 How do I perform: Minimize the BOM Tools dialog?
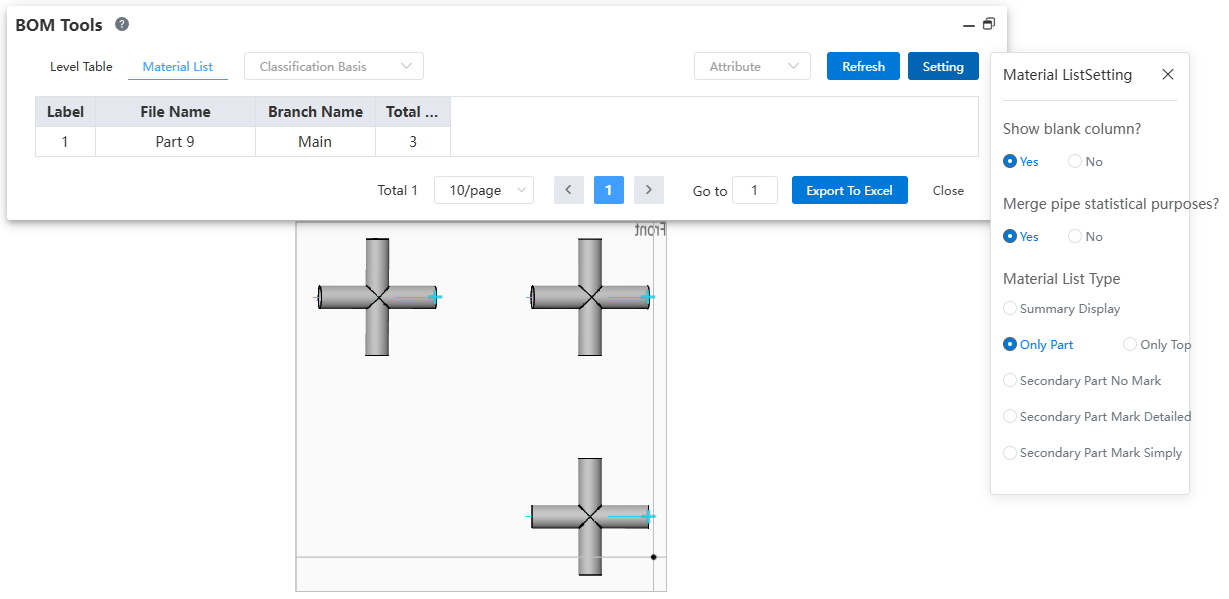969,25
